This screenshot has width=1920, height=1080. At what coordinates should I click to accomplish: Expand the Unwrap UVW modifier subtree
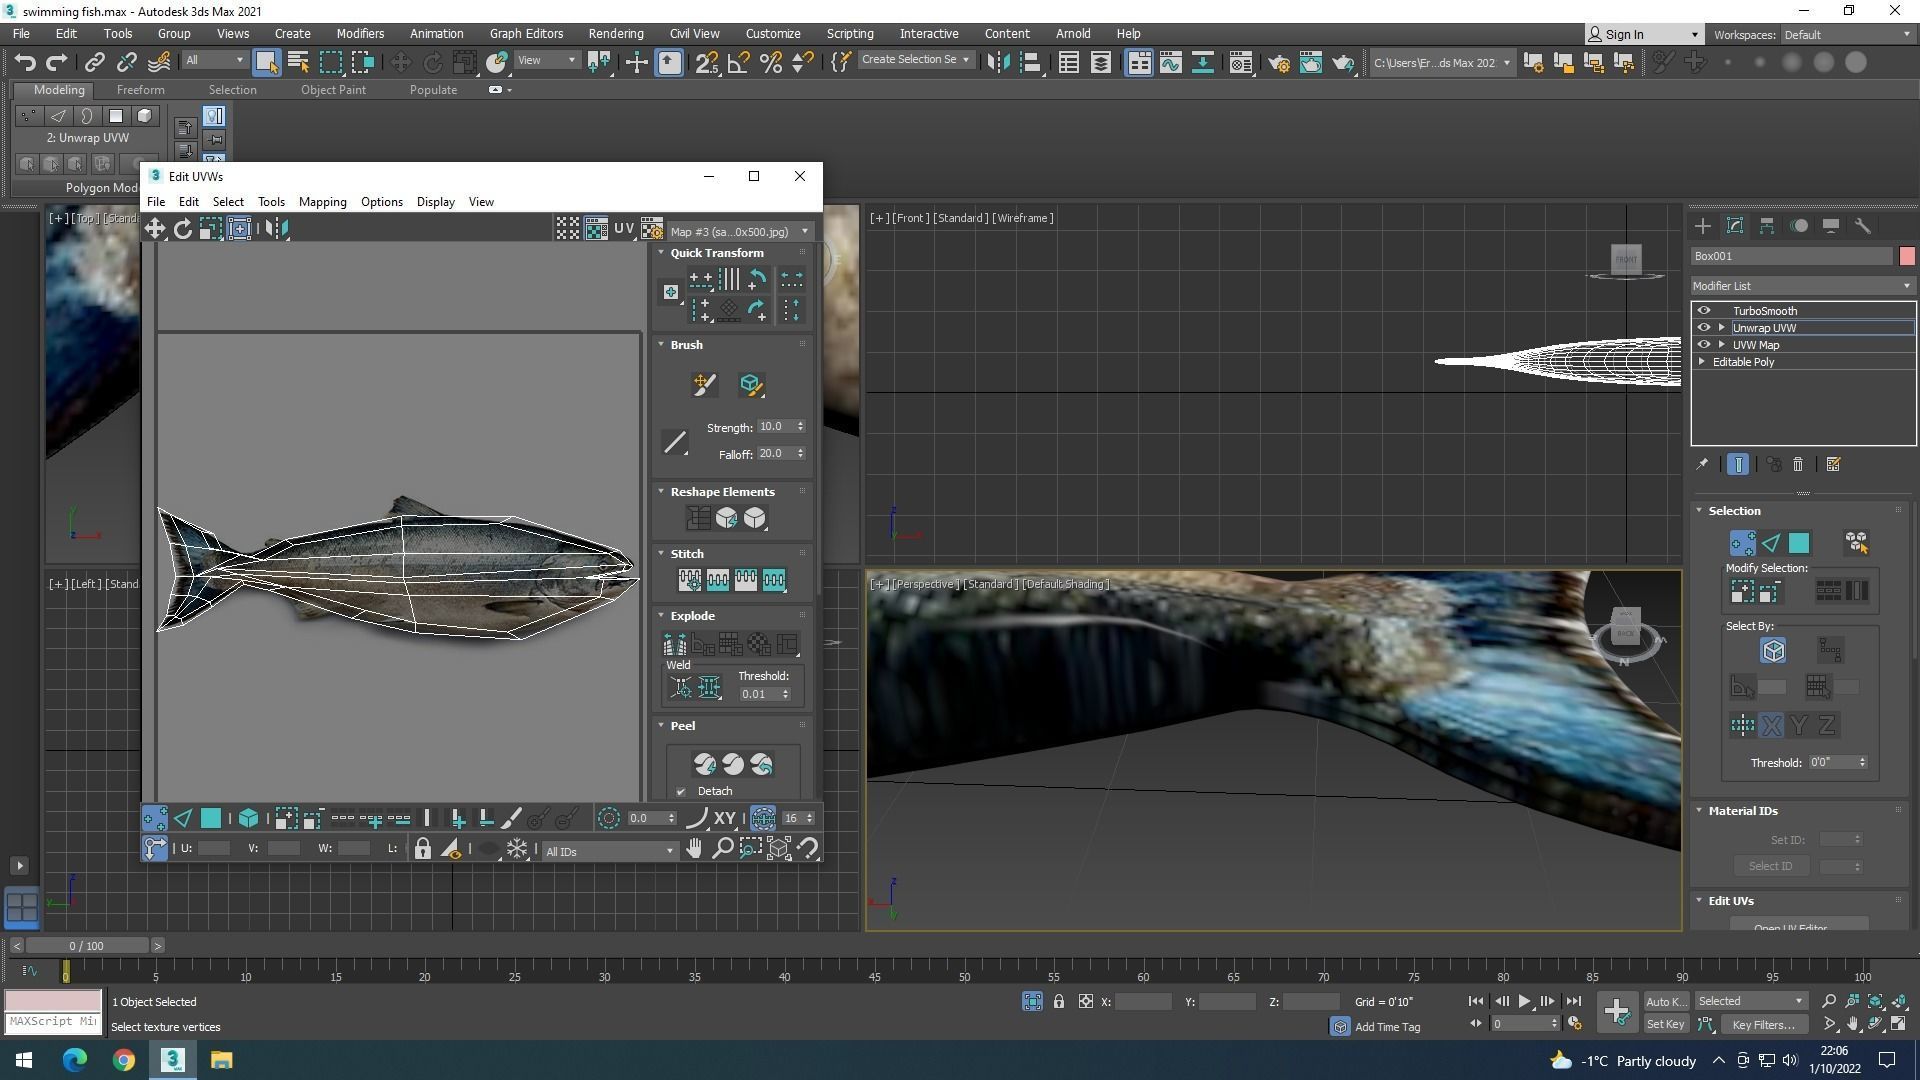pyautogui.click(x=1722, y=328)
